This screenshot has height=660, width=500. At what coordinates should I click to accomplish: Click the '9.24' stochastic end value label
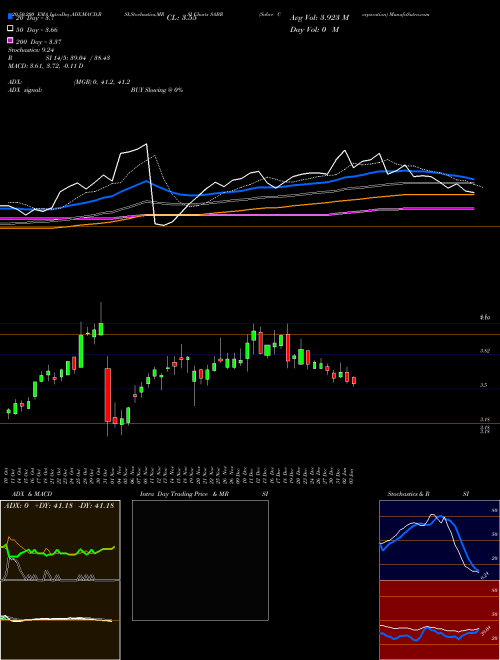(x=485, y=575)
